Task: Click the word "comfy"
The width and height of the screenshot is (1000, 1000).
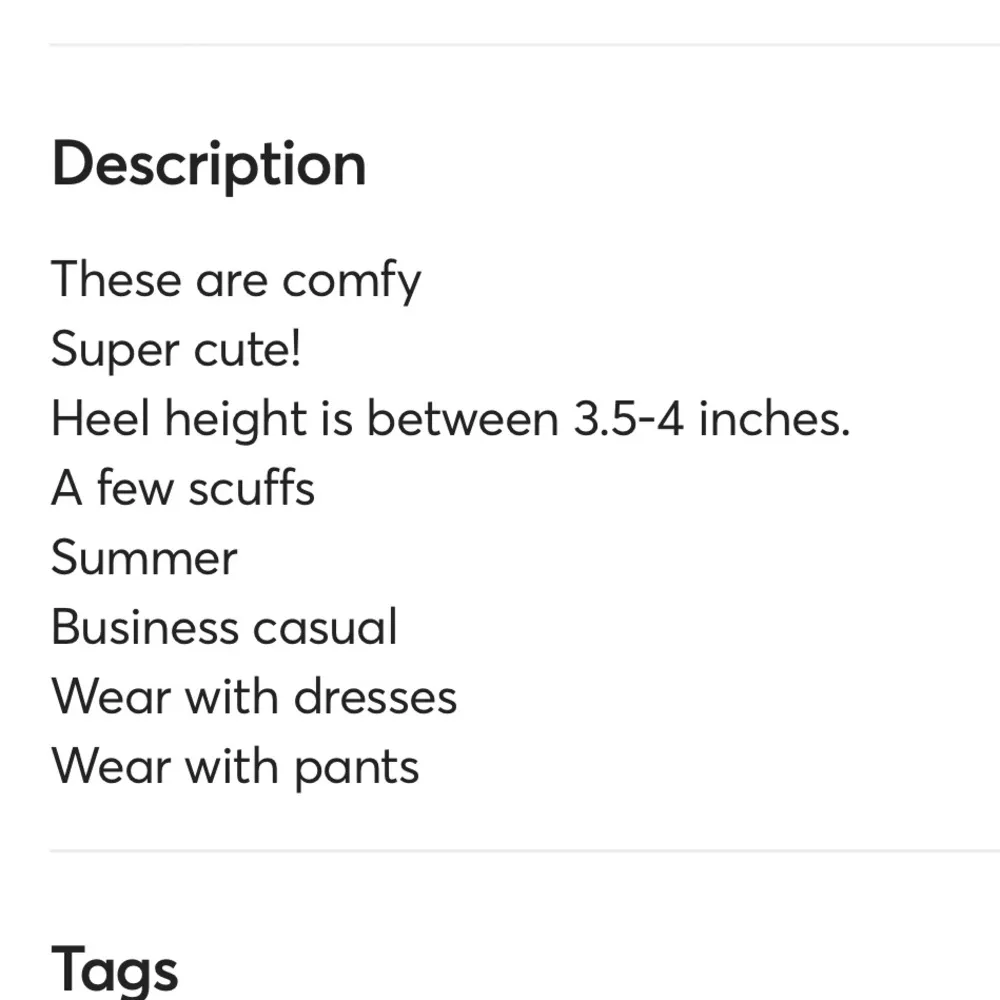Action: pyautogui.click(x=351, y=281)
